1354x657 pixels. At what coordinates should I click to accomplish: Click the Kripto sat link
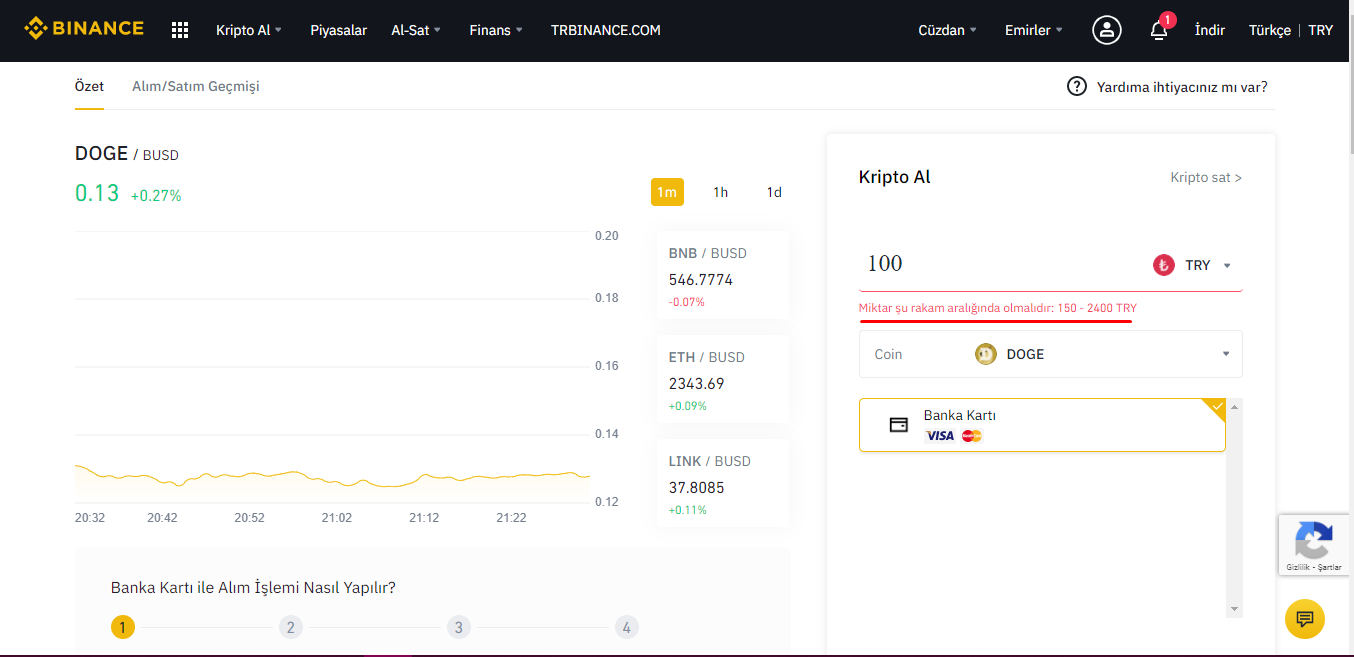click(1206, 177)
